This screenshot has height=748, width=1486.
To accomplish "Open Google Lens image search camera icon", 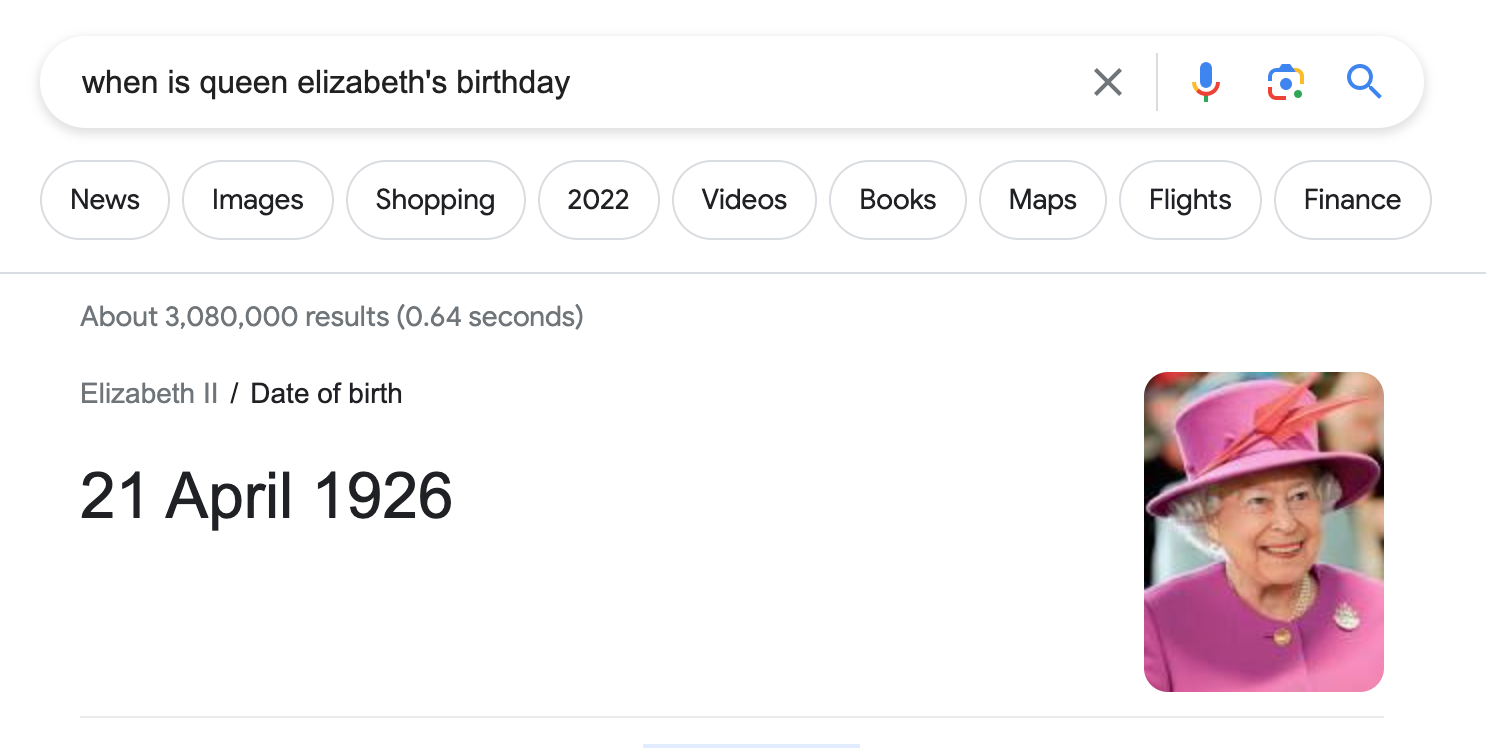I will pos(1285,82).
